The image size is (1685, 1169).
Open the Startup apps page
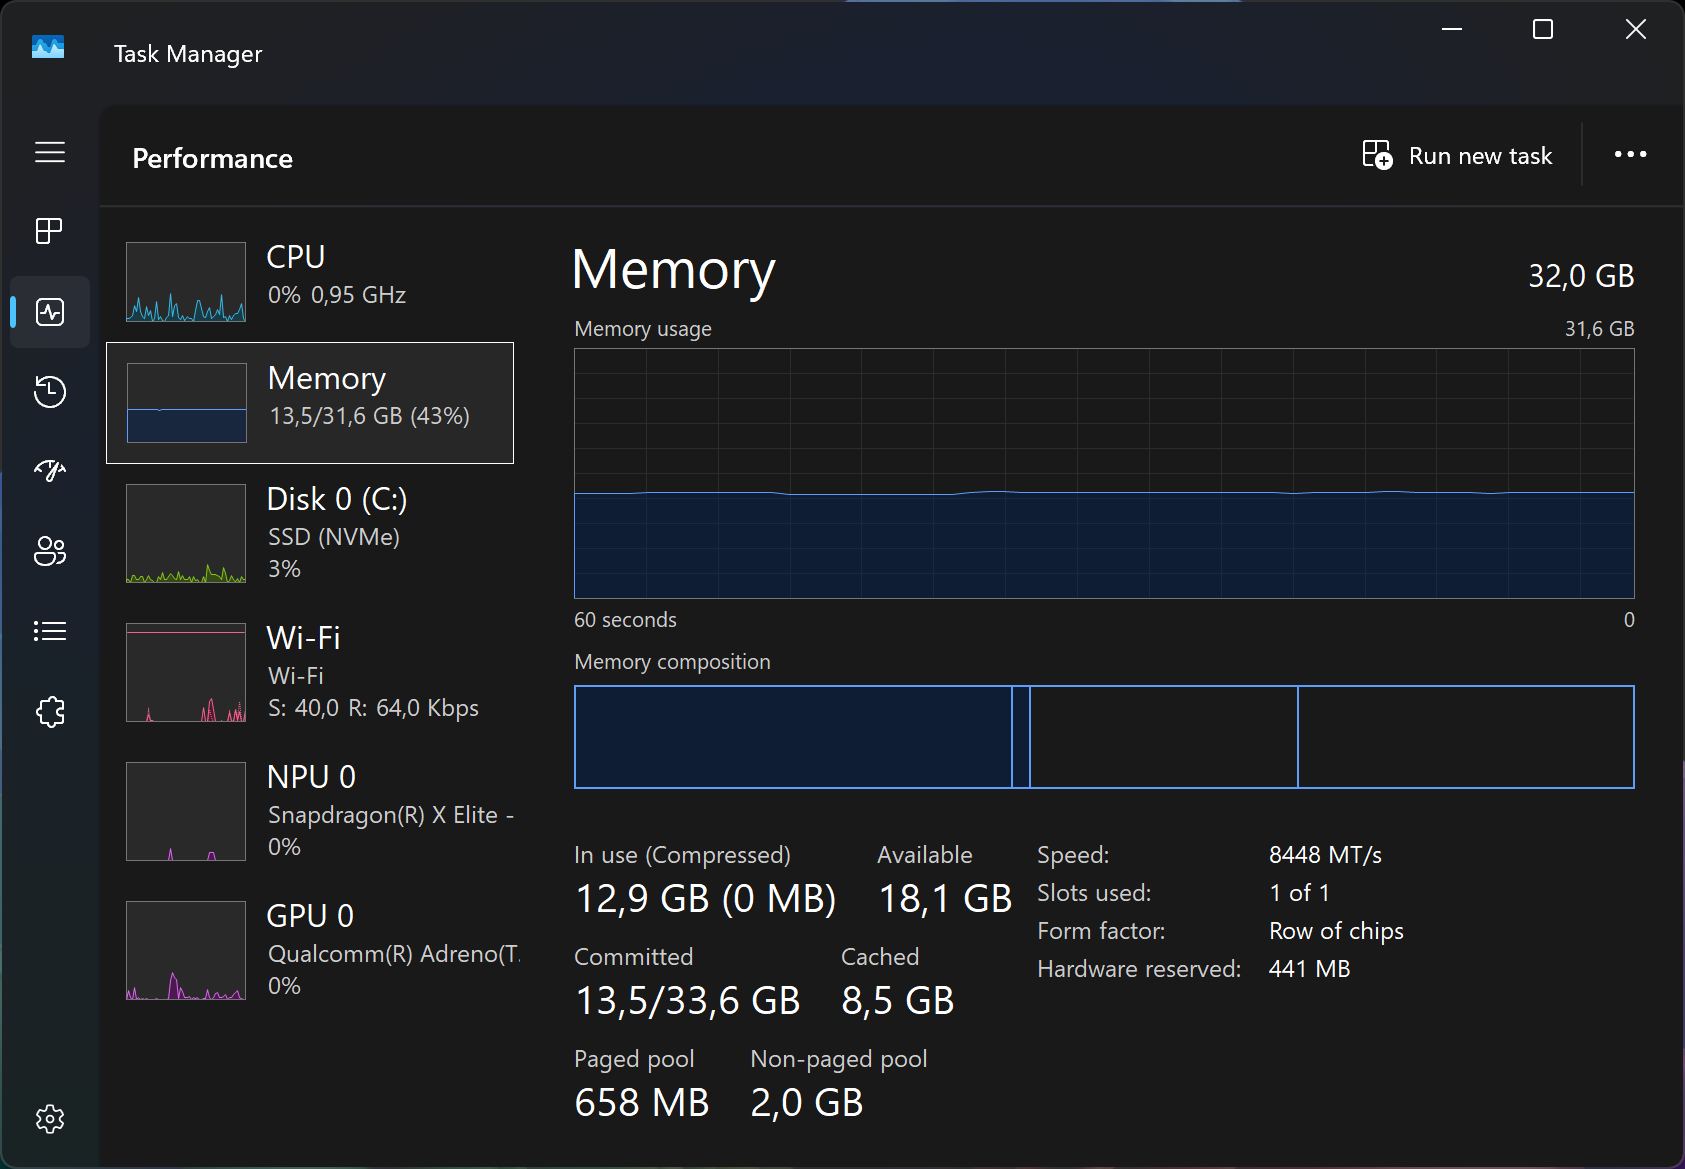[x=50, y=470]
